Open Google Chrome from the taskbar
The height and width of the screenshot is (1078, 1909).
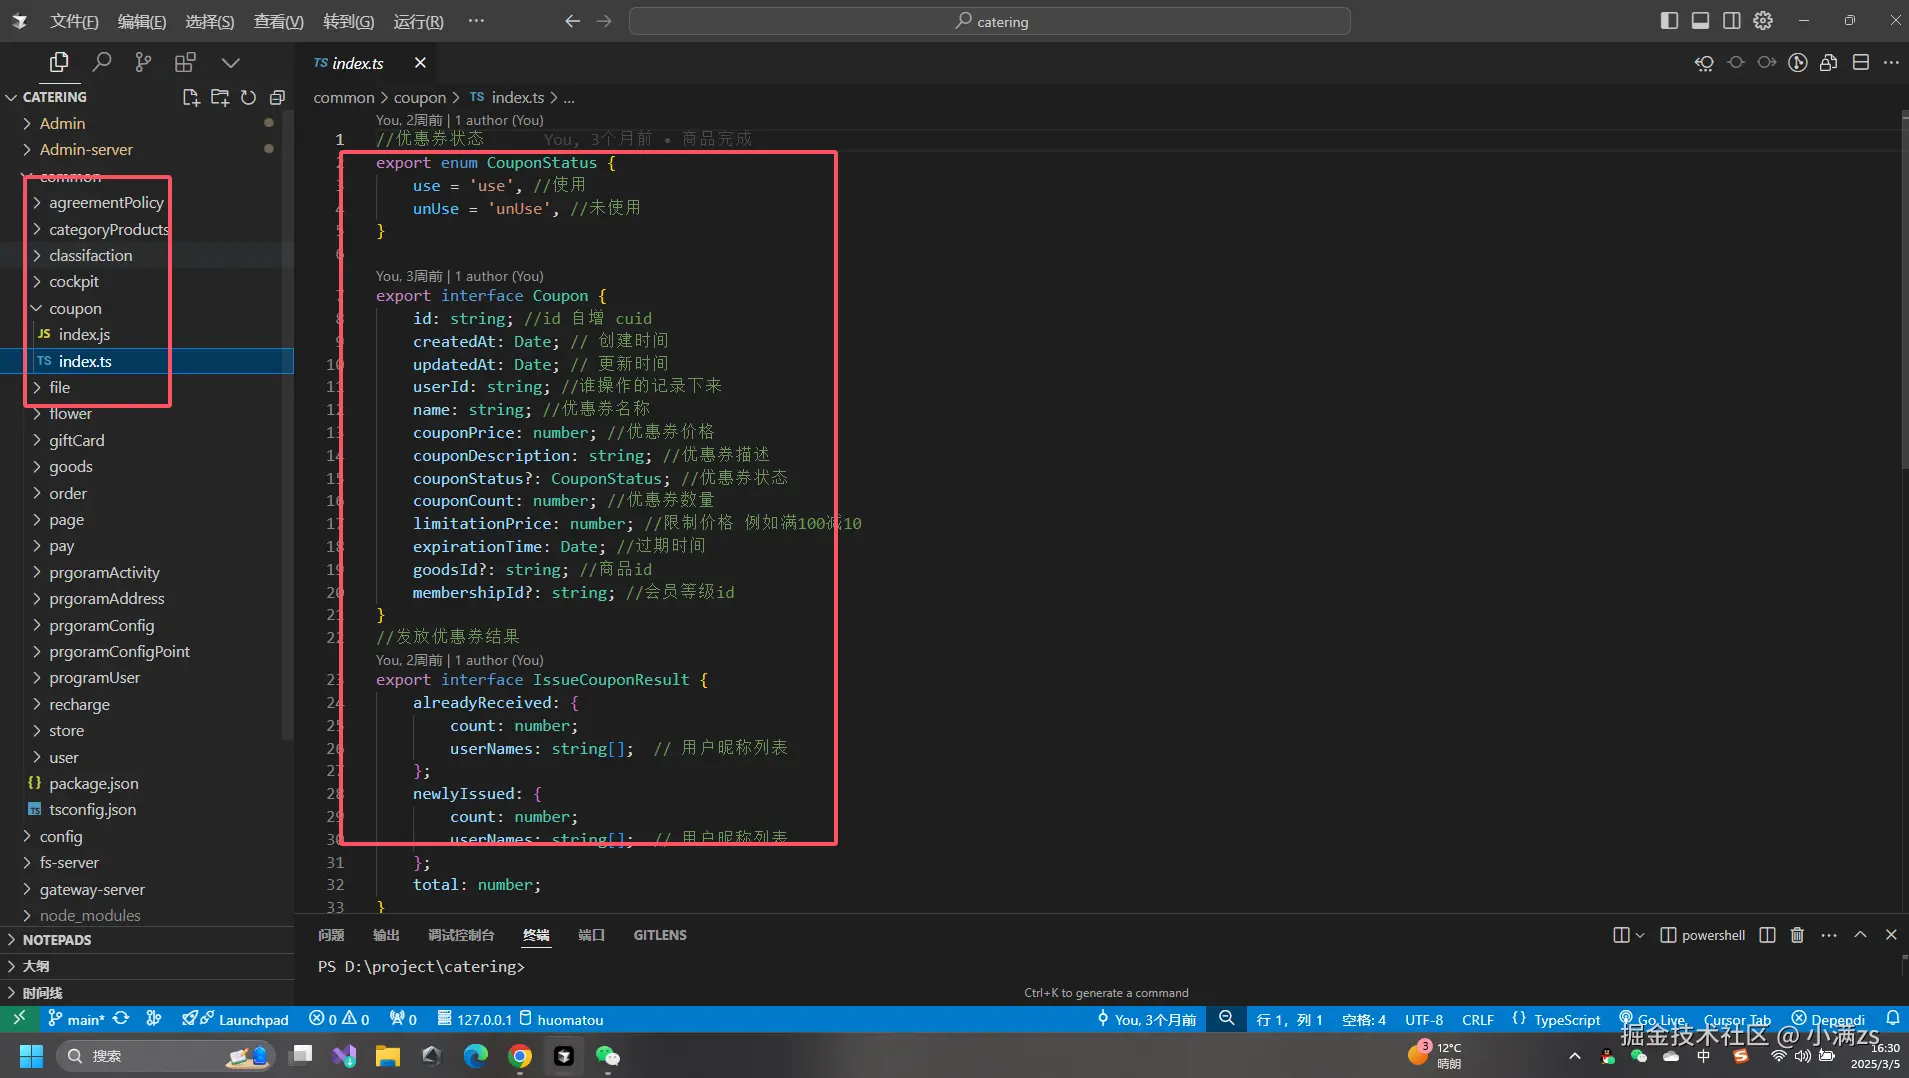tap(519, 1056)
